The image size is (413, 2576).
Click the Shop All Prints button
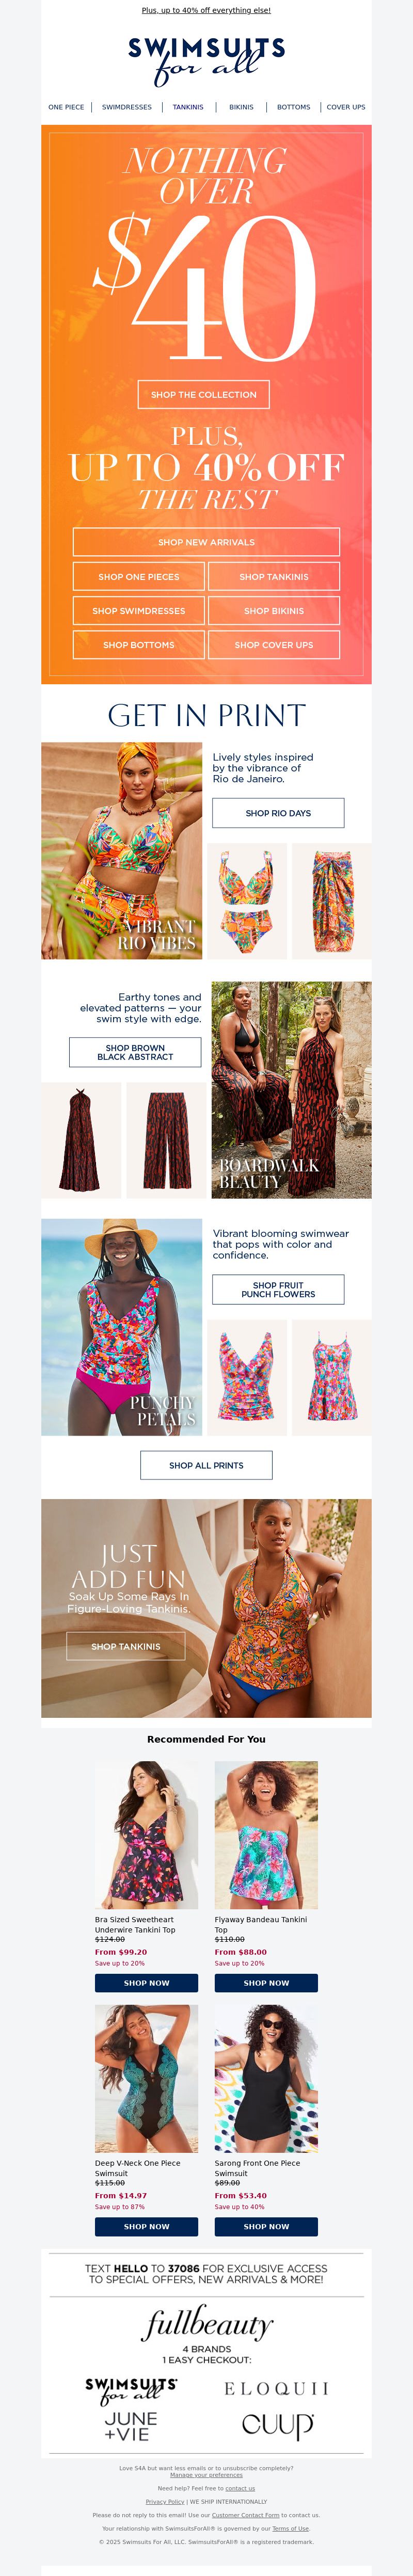[206, 1465]
